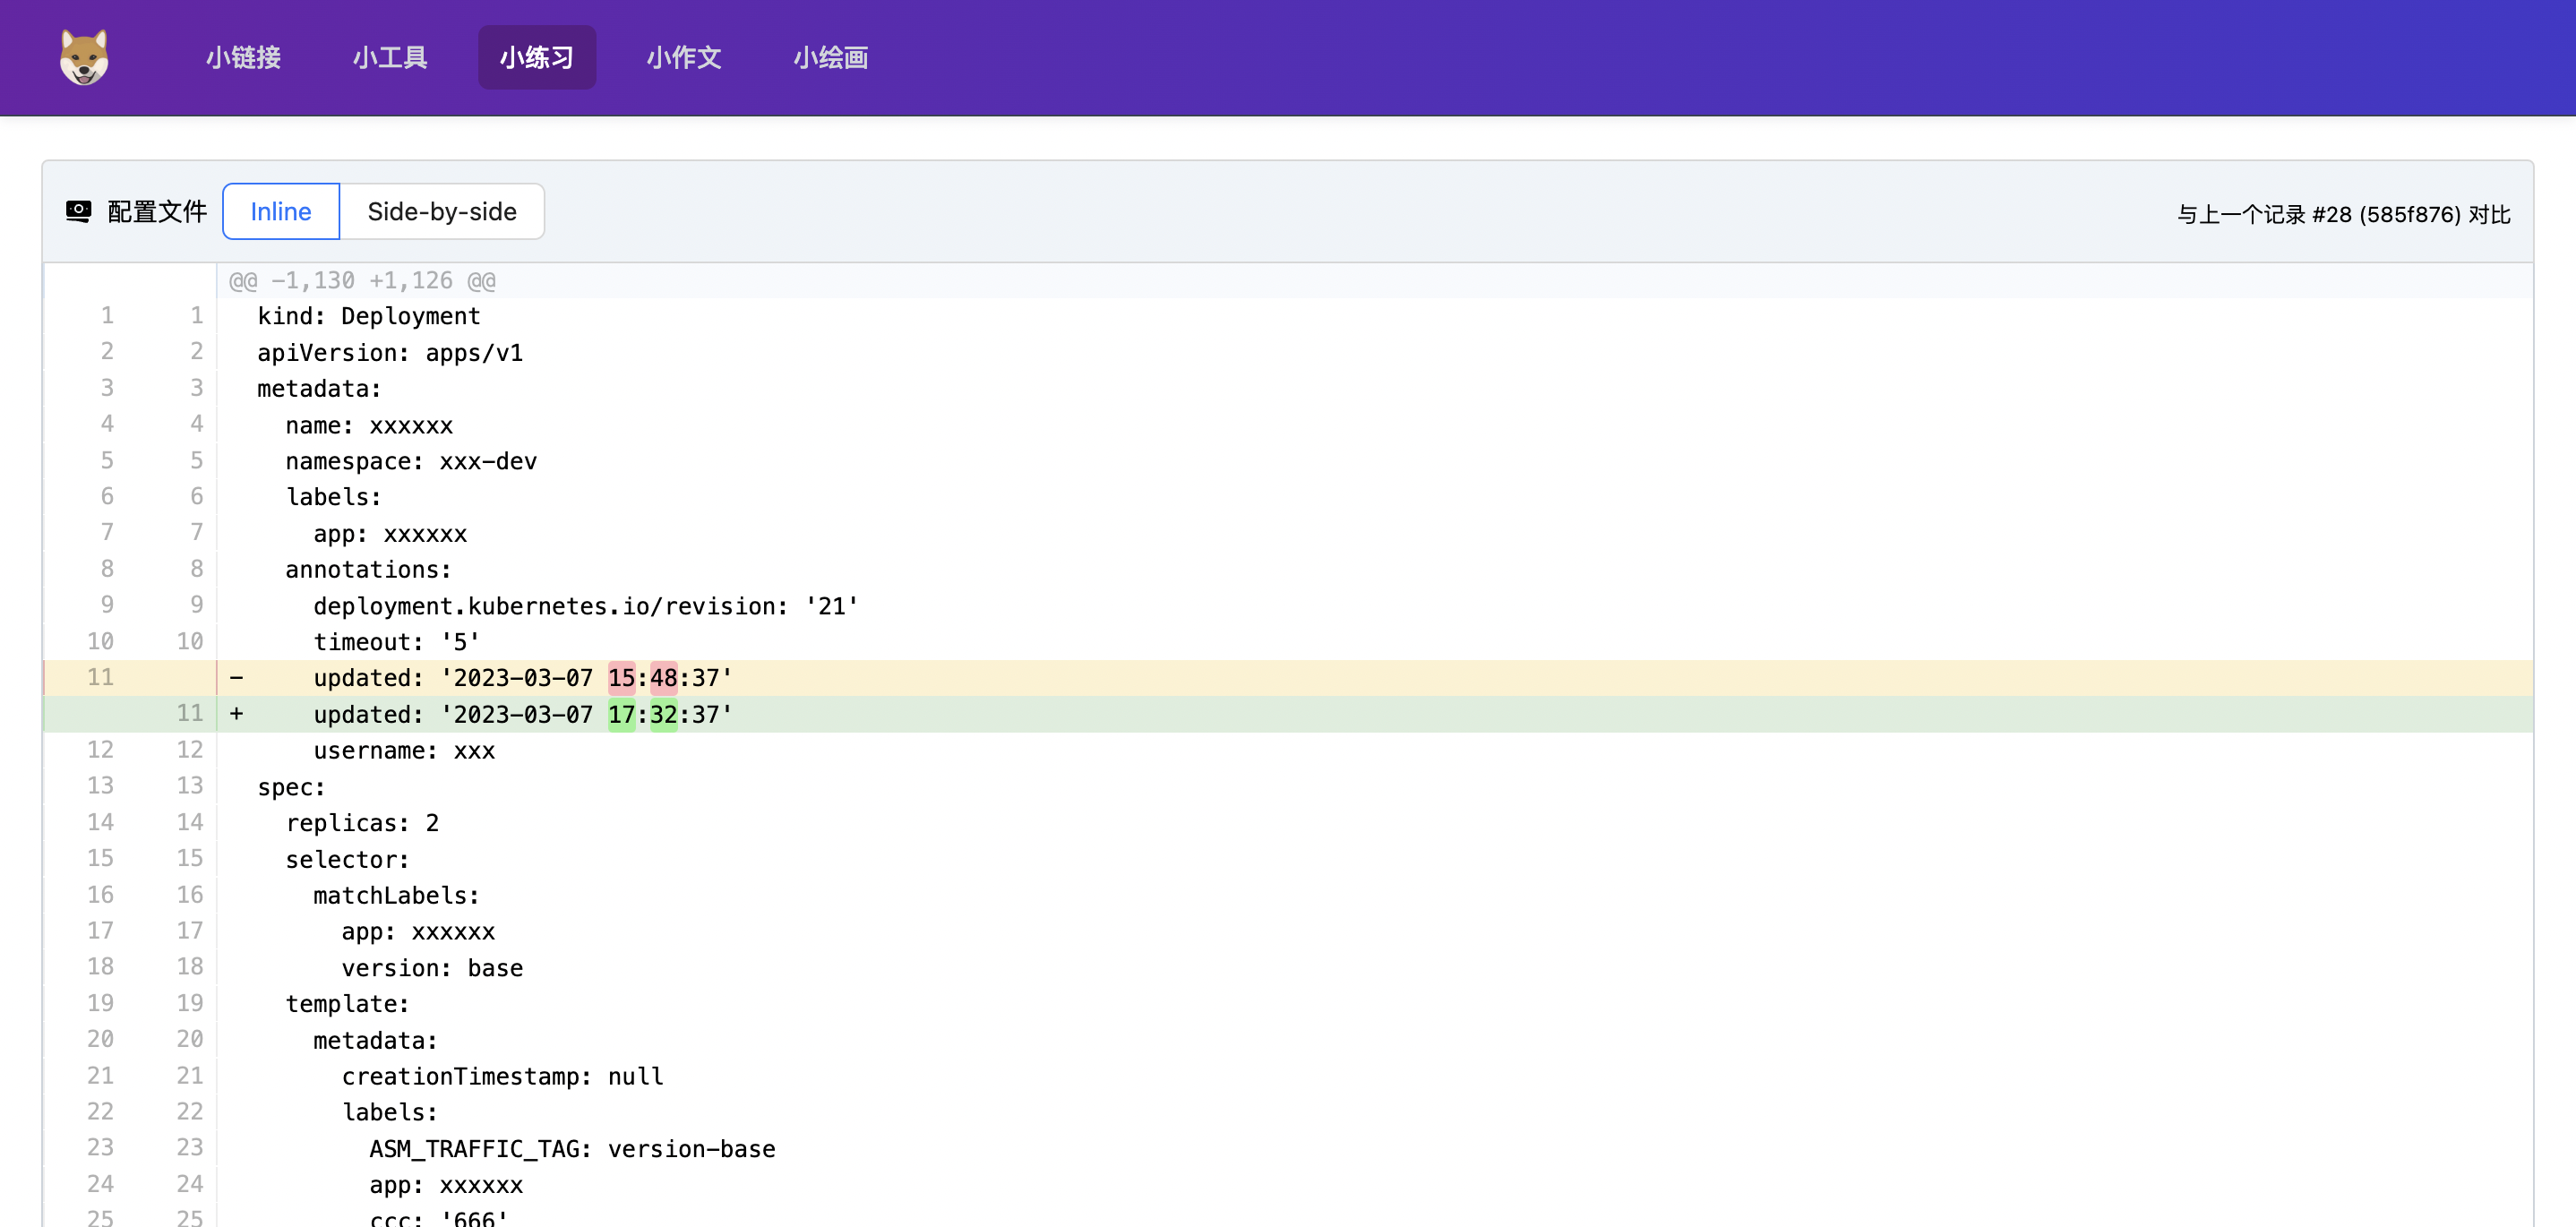Image resolution: width=2576 pixels, height=1227 pixels.
Task: Click the hunk header @@ -1,130 +1,126 @@
Action: (x=361, y=280)
